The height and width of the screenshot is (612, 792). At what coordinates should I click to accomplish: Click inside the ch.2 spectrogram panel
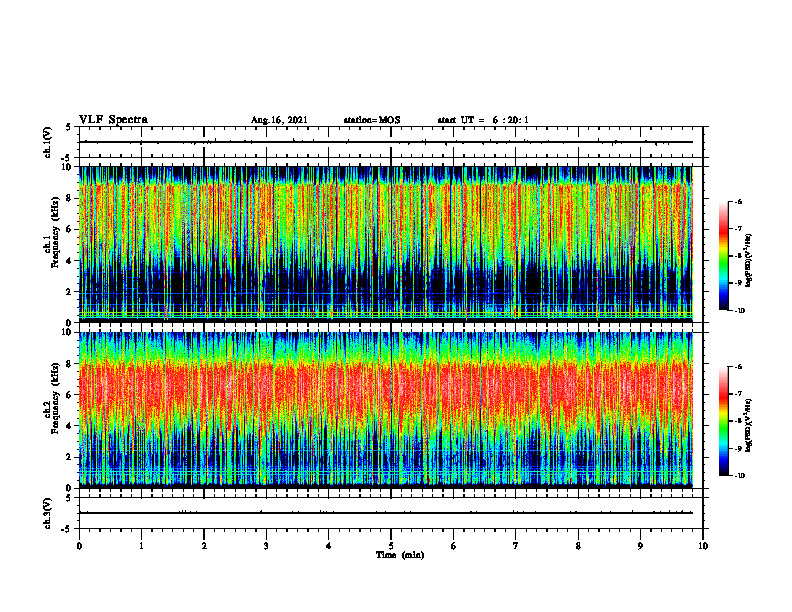[x=386, y=410]
